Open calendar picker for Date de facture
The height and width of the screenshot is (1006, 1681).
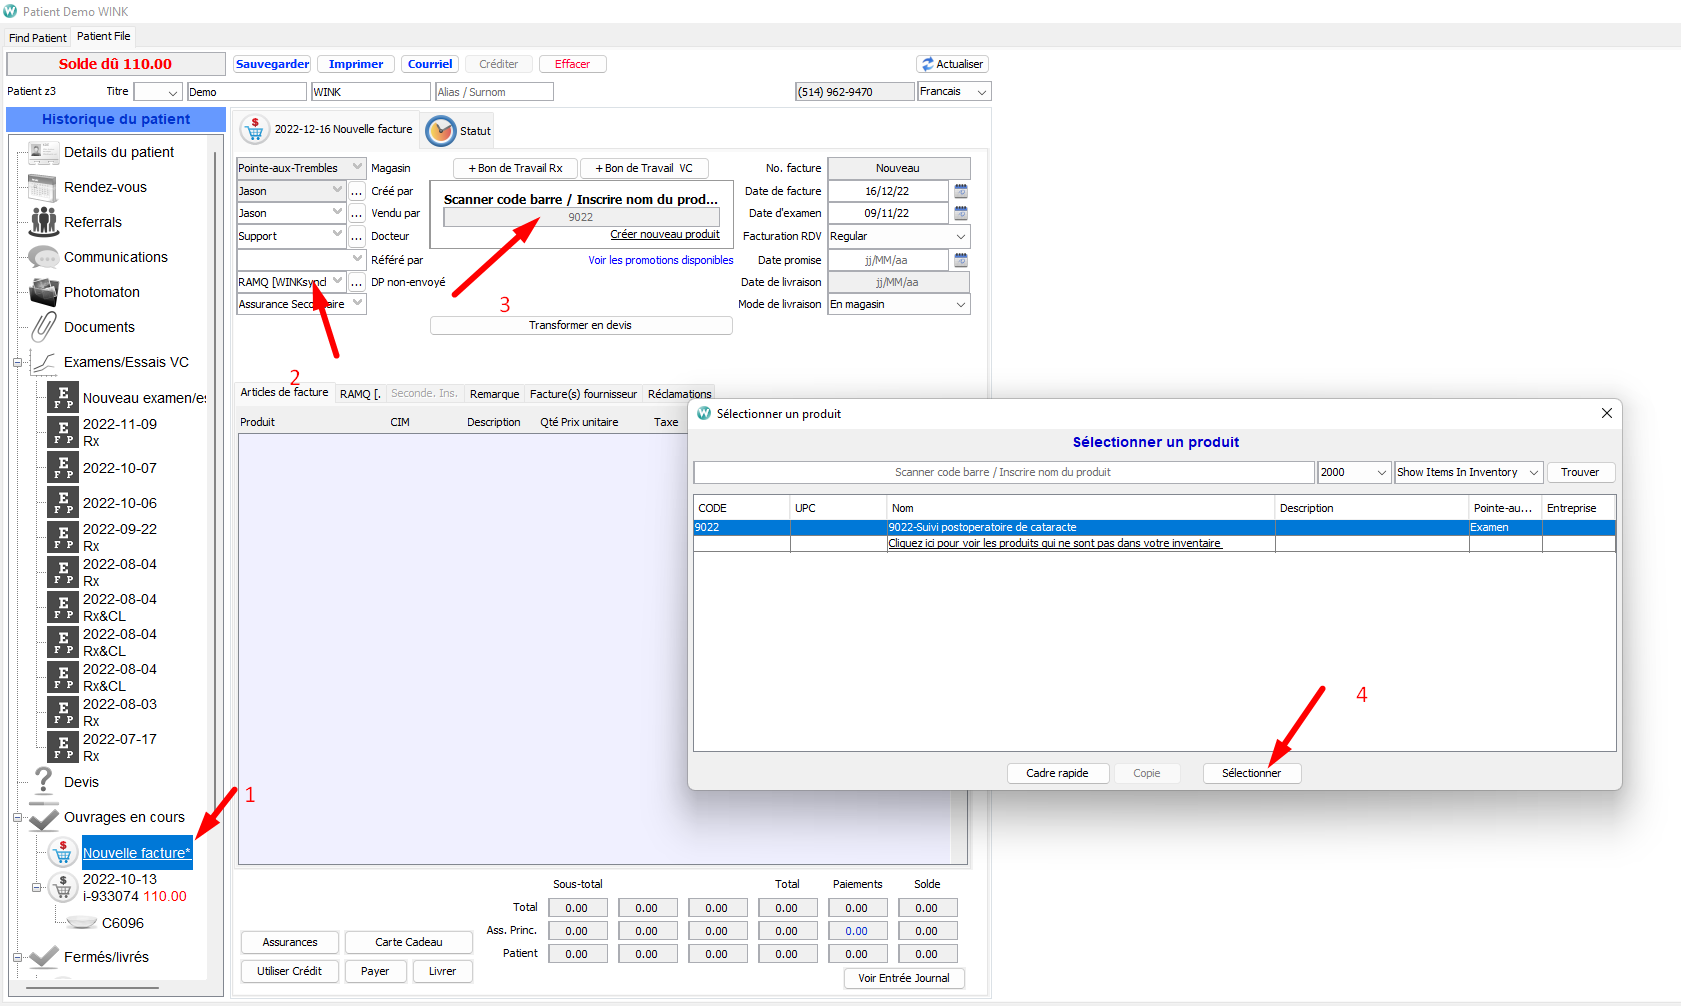(x=961, y=191)
